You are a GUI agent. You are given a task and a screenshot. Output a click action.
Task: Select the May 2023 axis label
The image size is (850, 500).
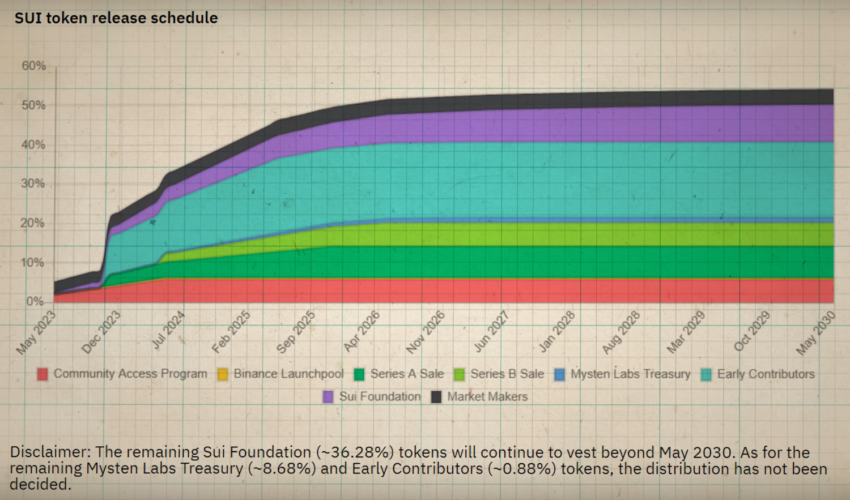click(x=36, y=332)
